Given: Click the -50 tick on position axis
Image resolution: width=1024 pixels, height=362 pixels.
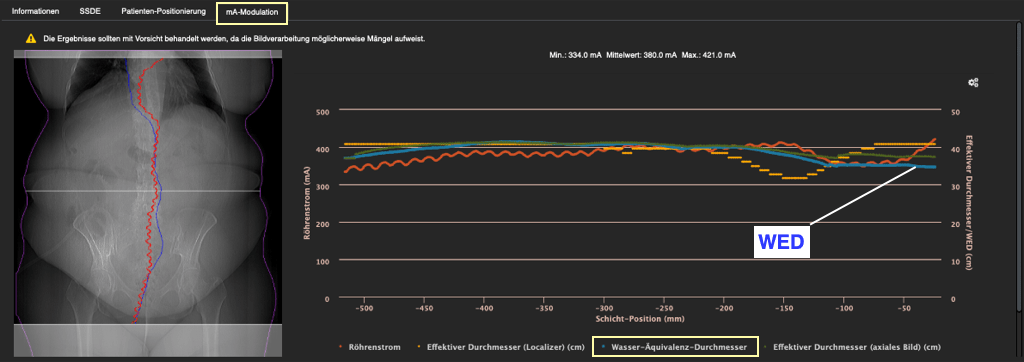Looking at the screenshot, I should click(904, 307).
